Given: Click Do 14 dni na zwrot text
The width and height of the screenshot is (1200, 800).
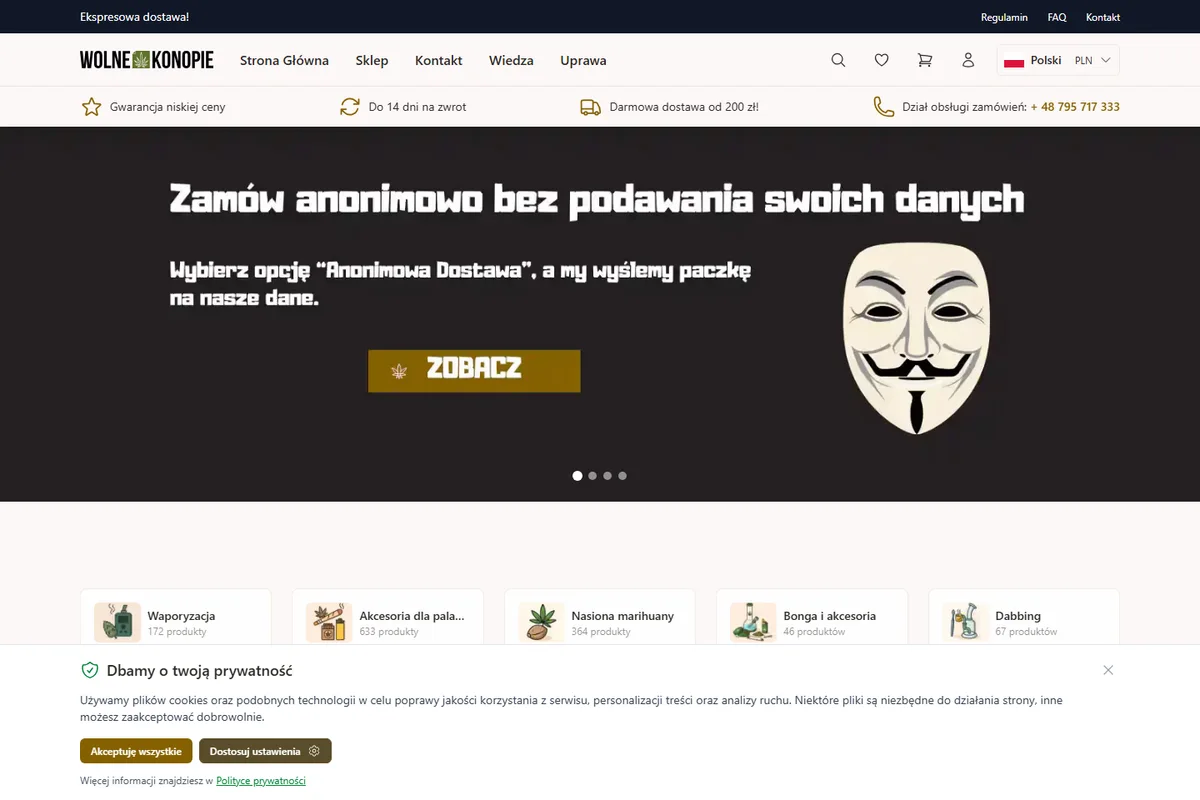Looking at the screenshot, I should coord(417,107).
